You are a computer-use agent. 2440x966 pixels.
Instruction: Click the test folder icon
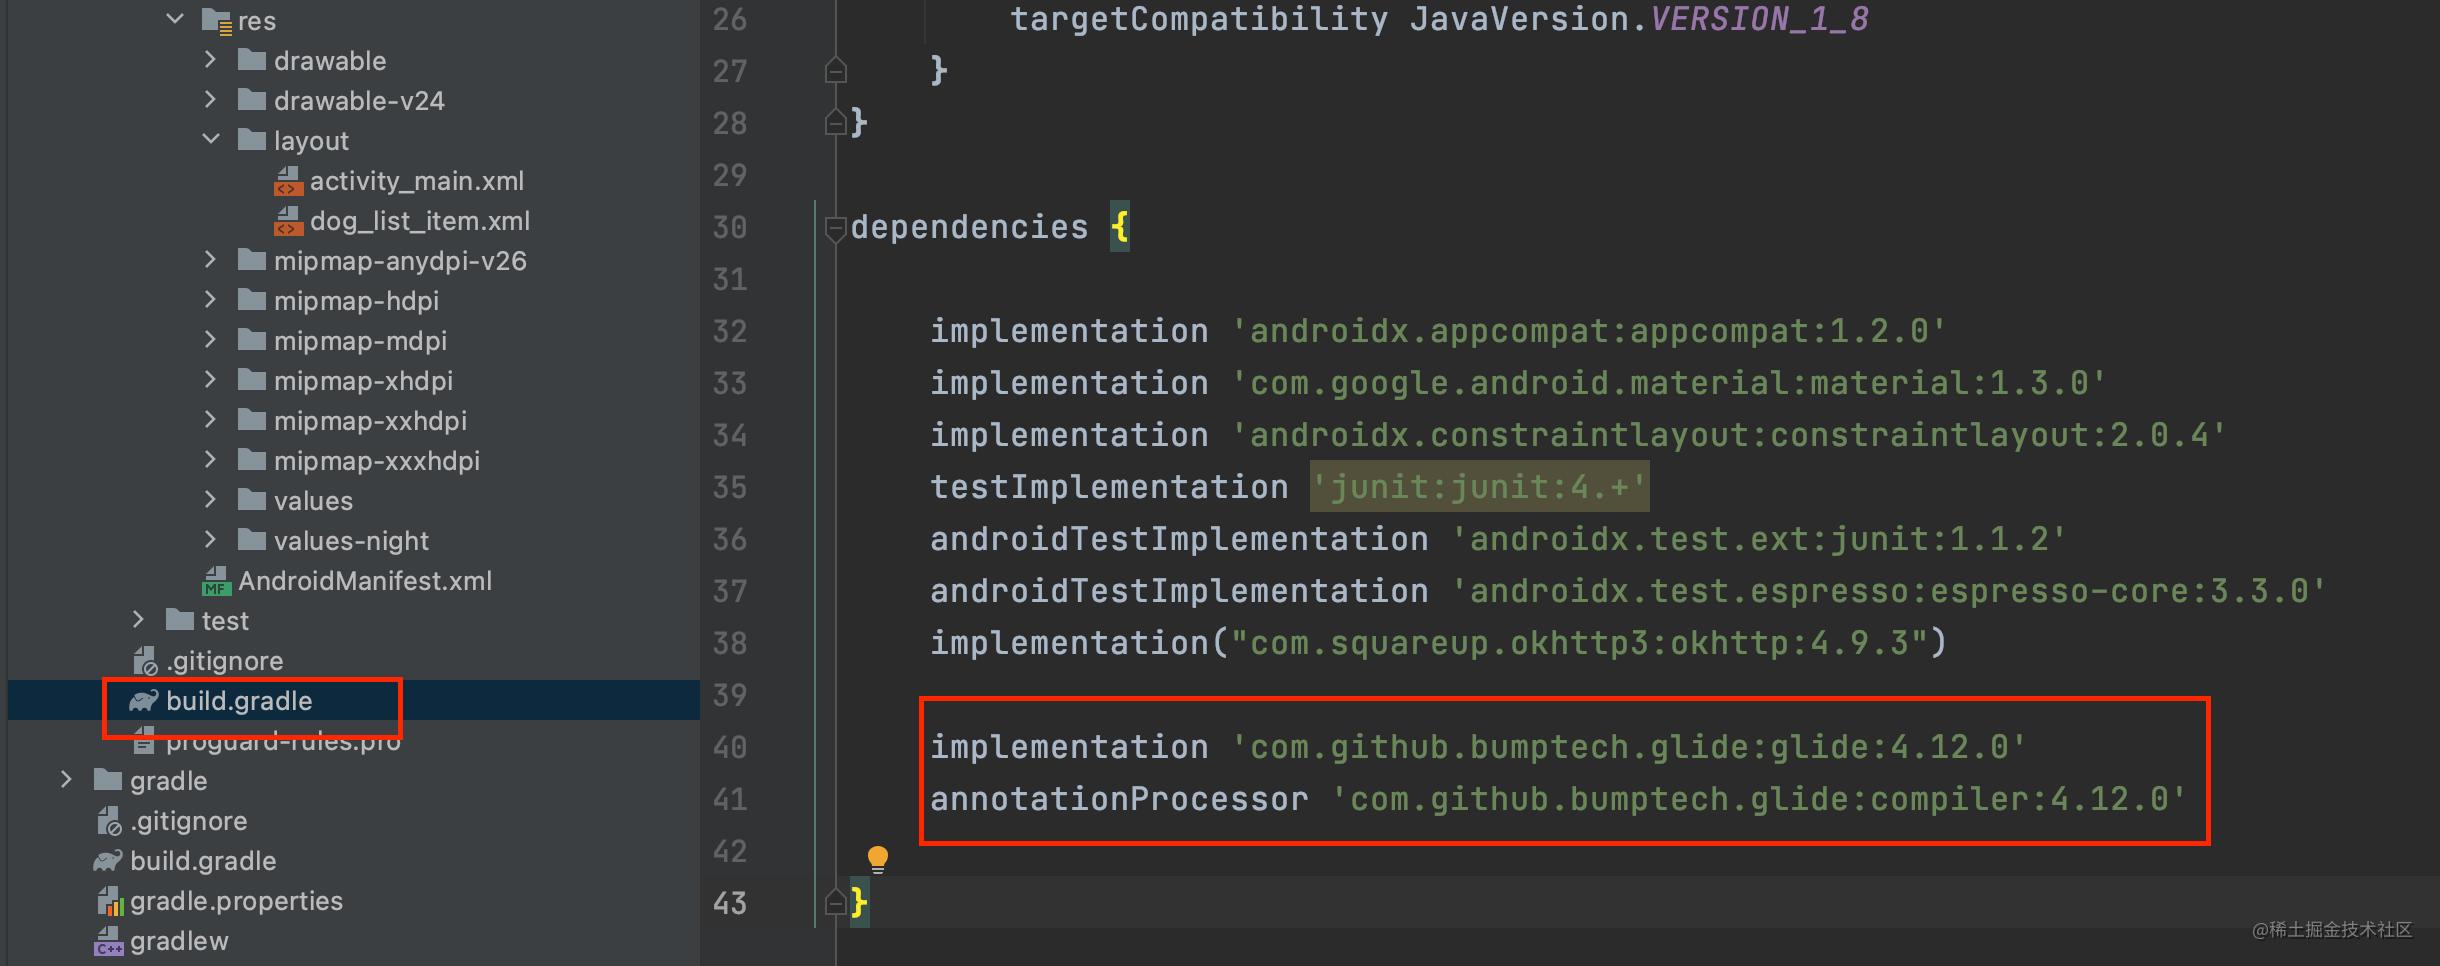click(x=180, y=620)
